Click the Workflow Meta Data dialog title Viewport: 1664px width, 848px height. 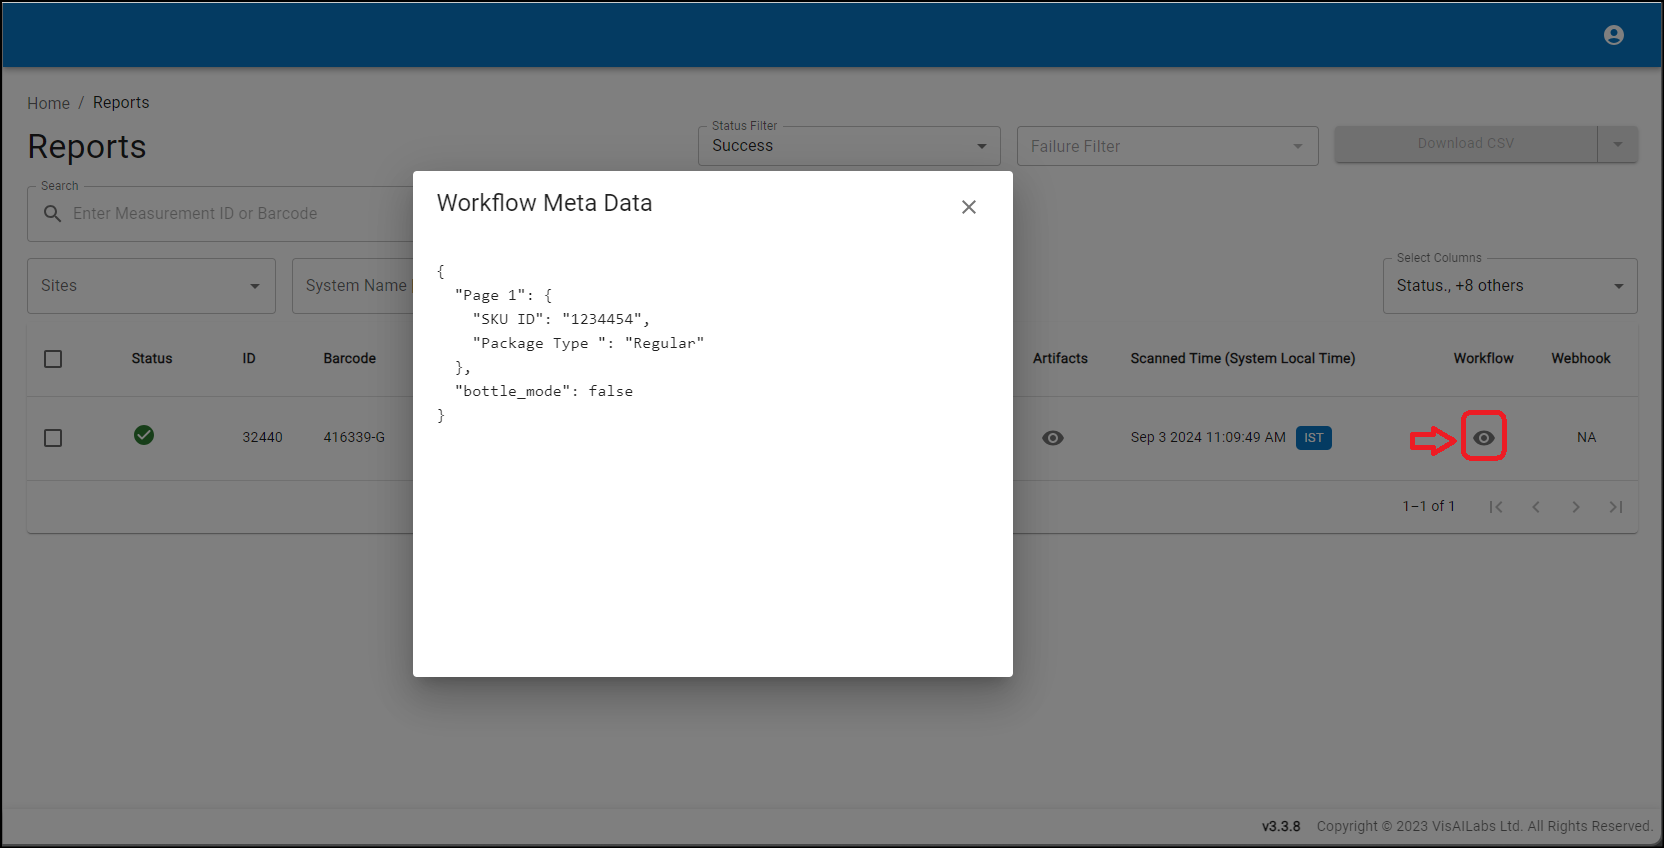[544, 203]
